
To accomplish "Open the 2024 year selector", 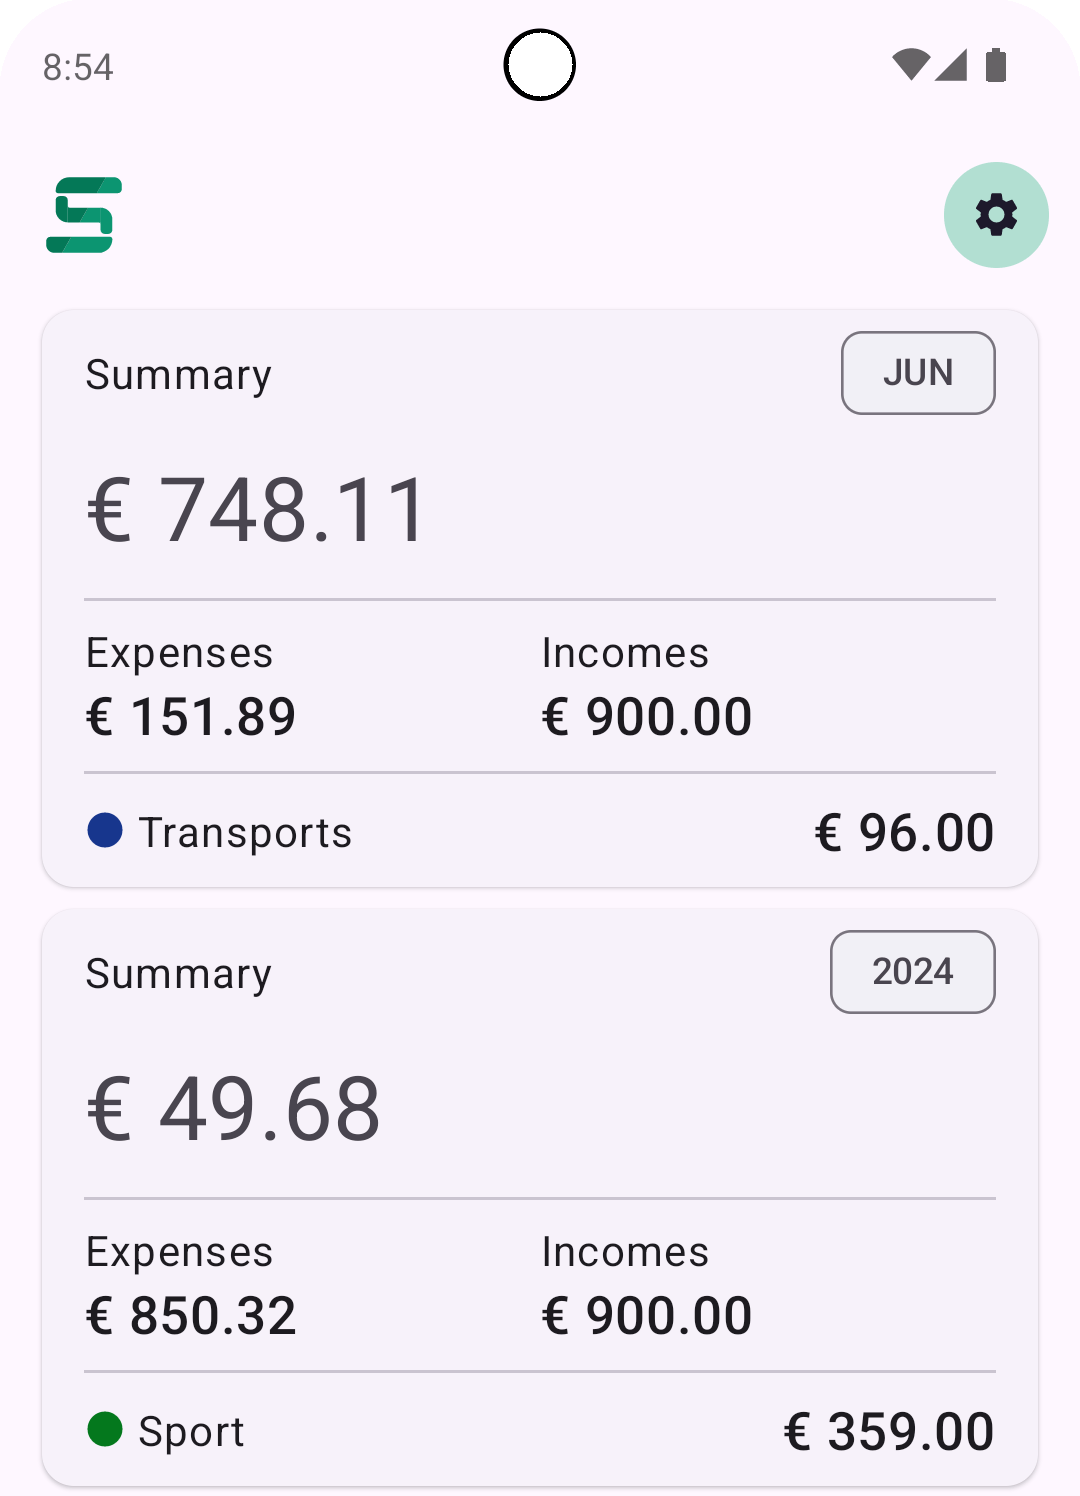I will click(912, 972).
